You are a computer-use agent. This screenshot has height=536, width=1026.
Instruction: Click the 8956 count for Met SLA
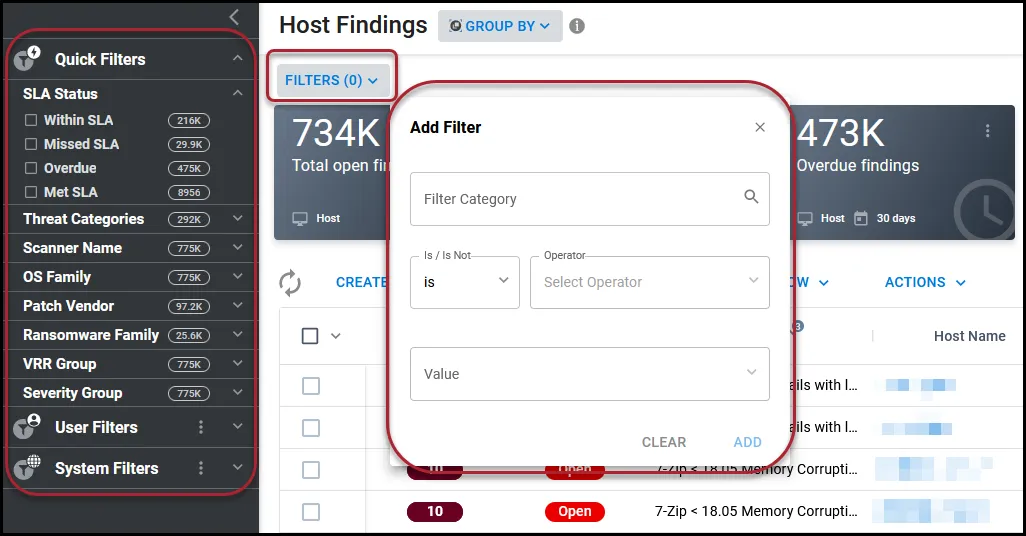point(189,192)
